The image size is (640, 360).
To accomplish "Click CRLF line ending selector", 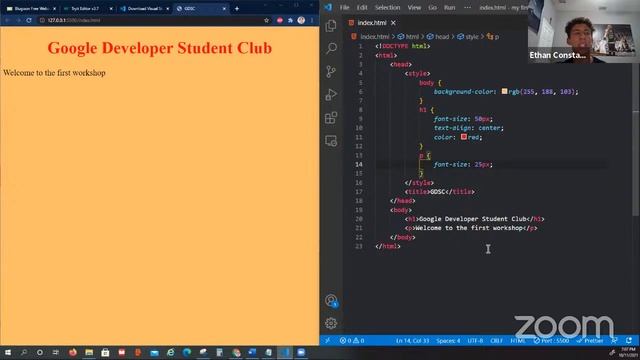I will 497,340.
